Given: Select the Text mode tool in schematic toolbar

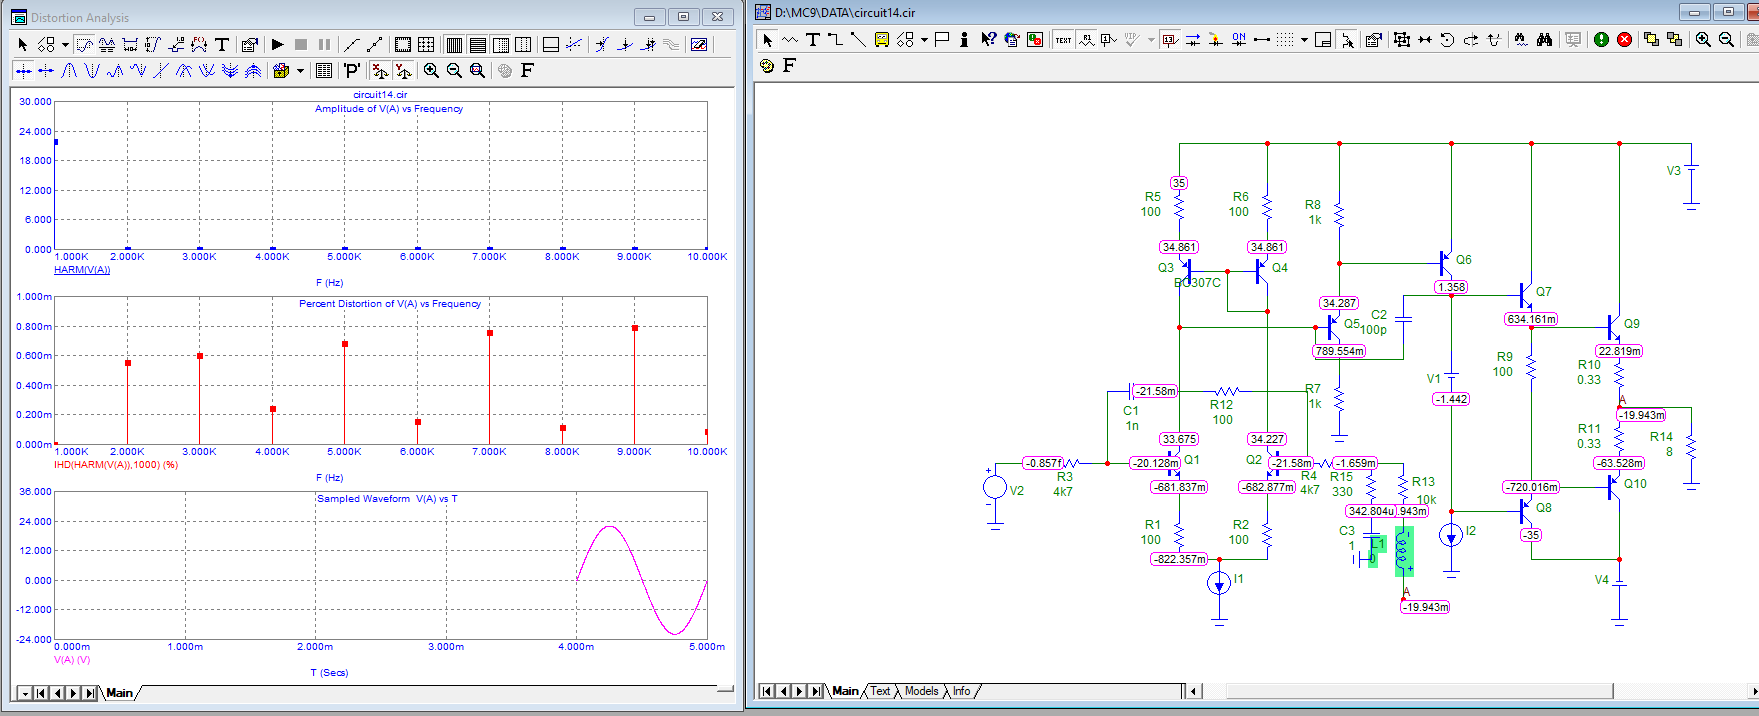Looking at the screenshot, I should [813, 39].
